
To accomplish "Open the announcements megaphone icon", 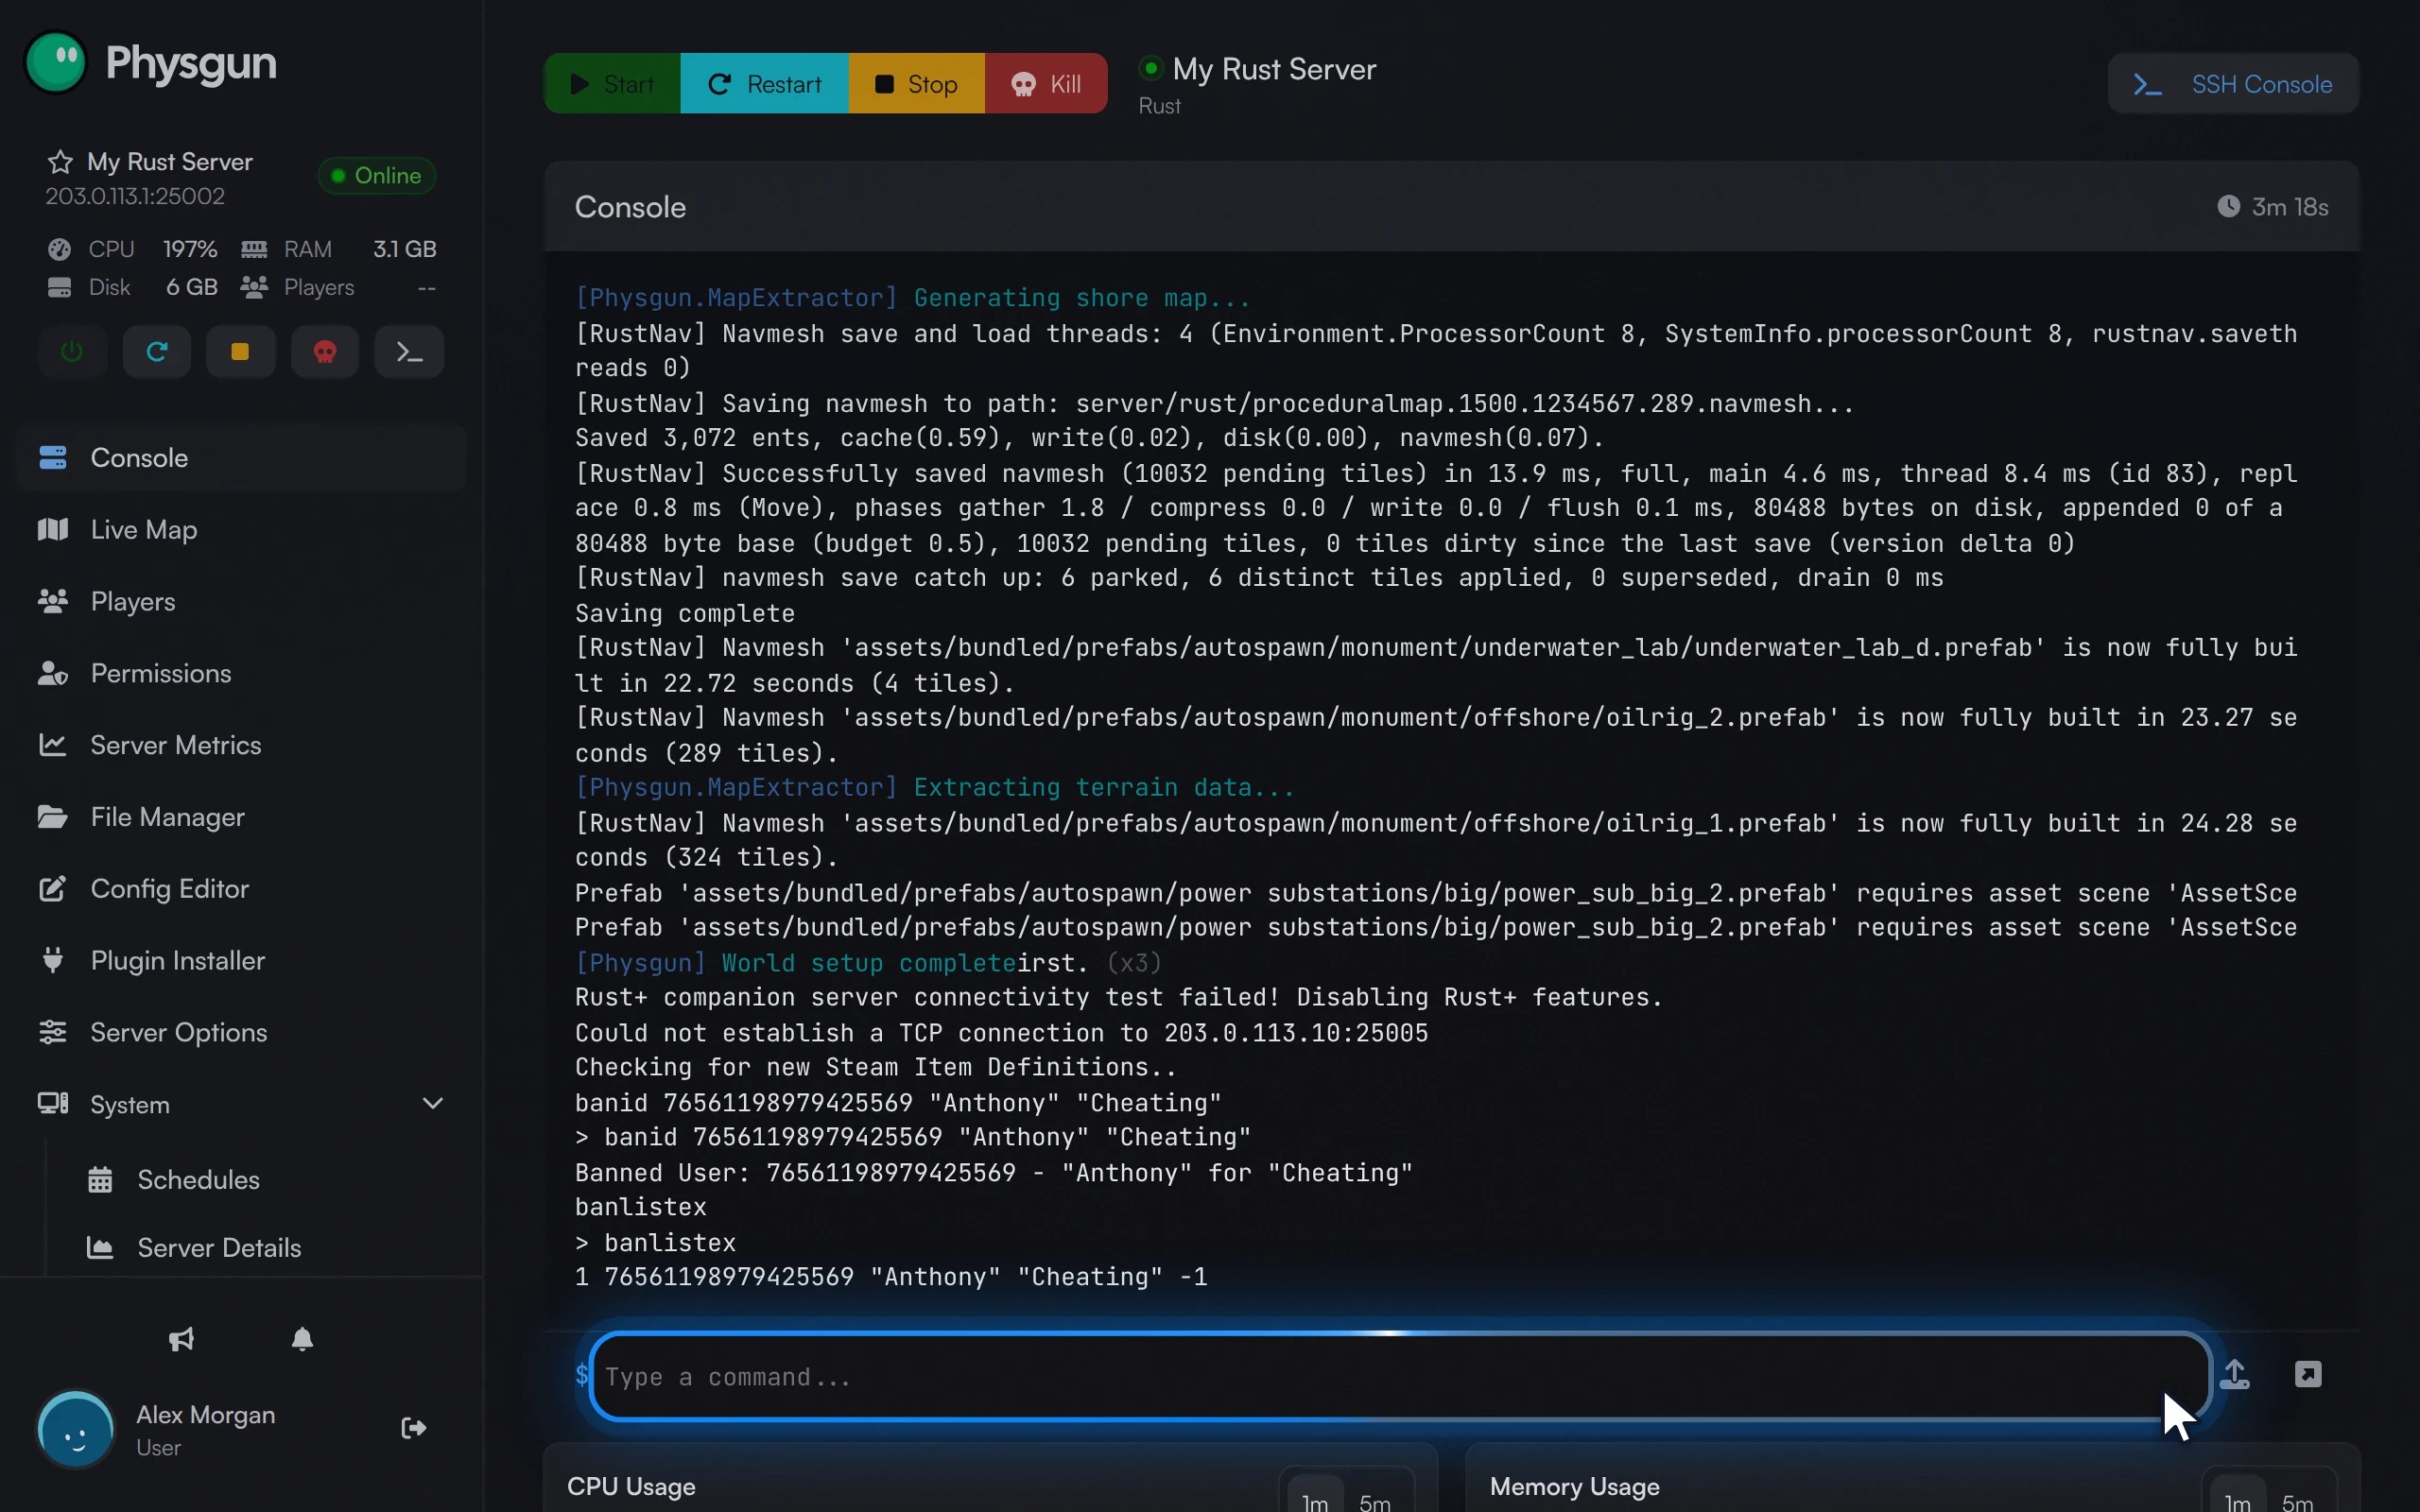I will click(x=181, y=1339).
